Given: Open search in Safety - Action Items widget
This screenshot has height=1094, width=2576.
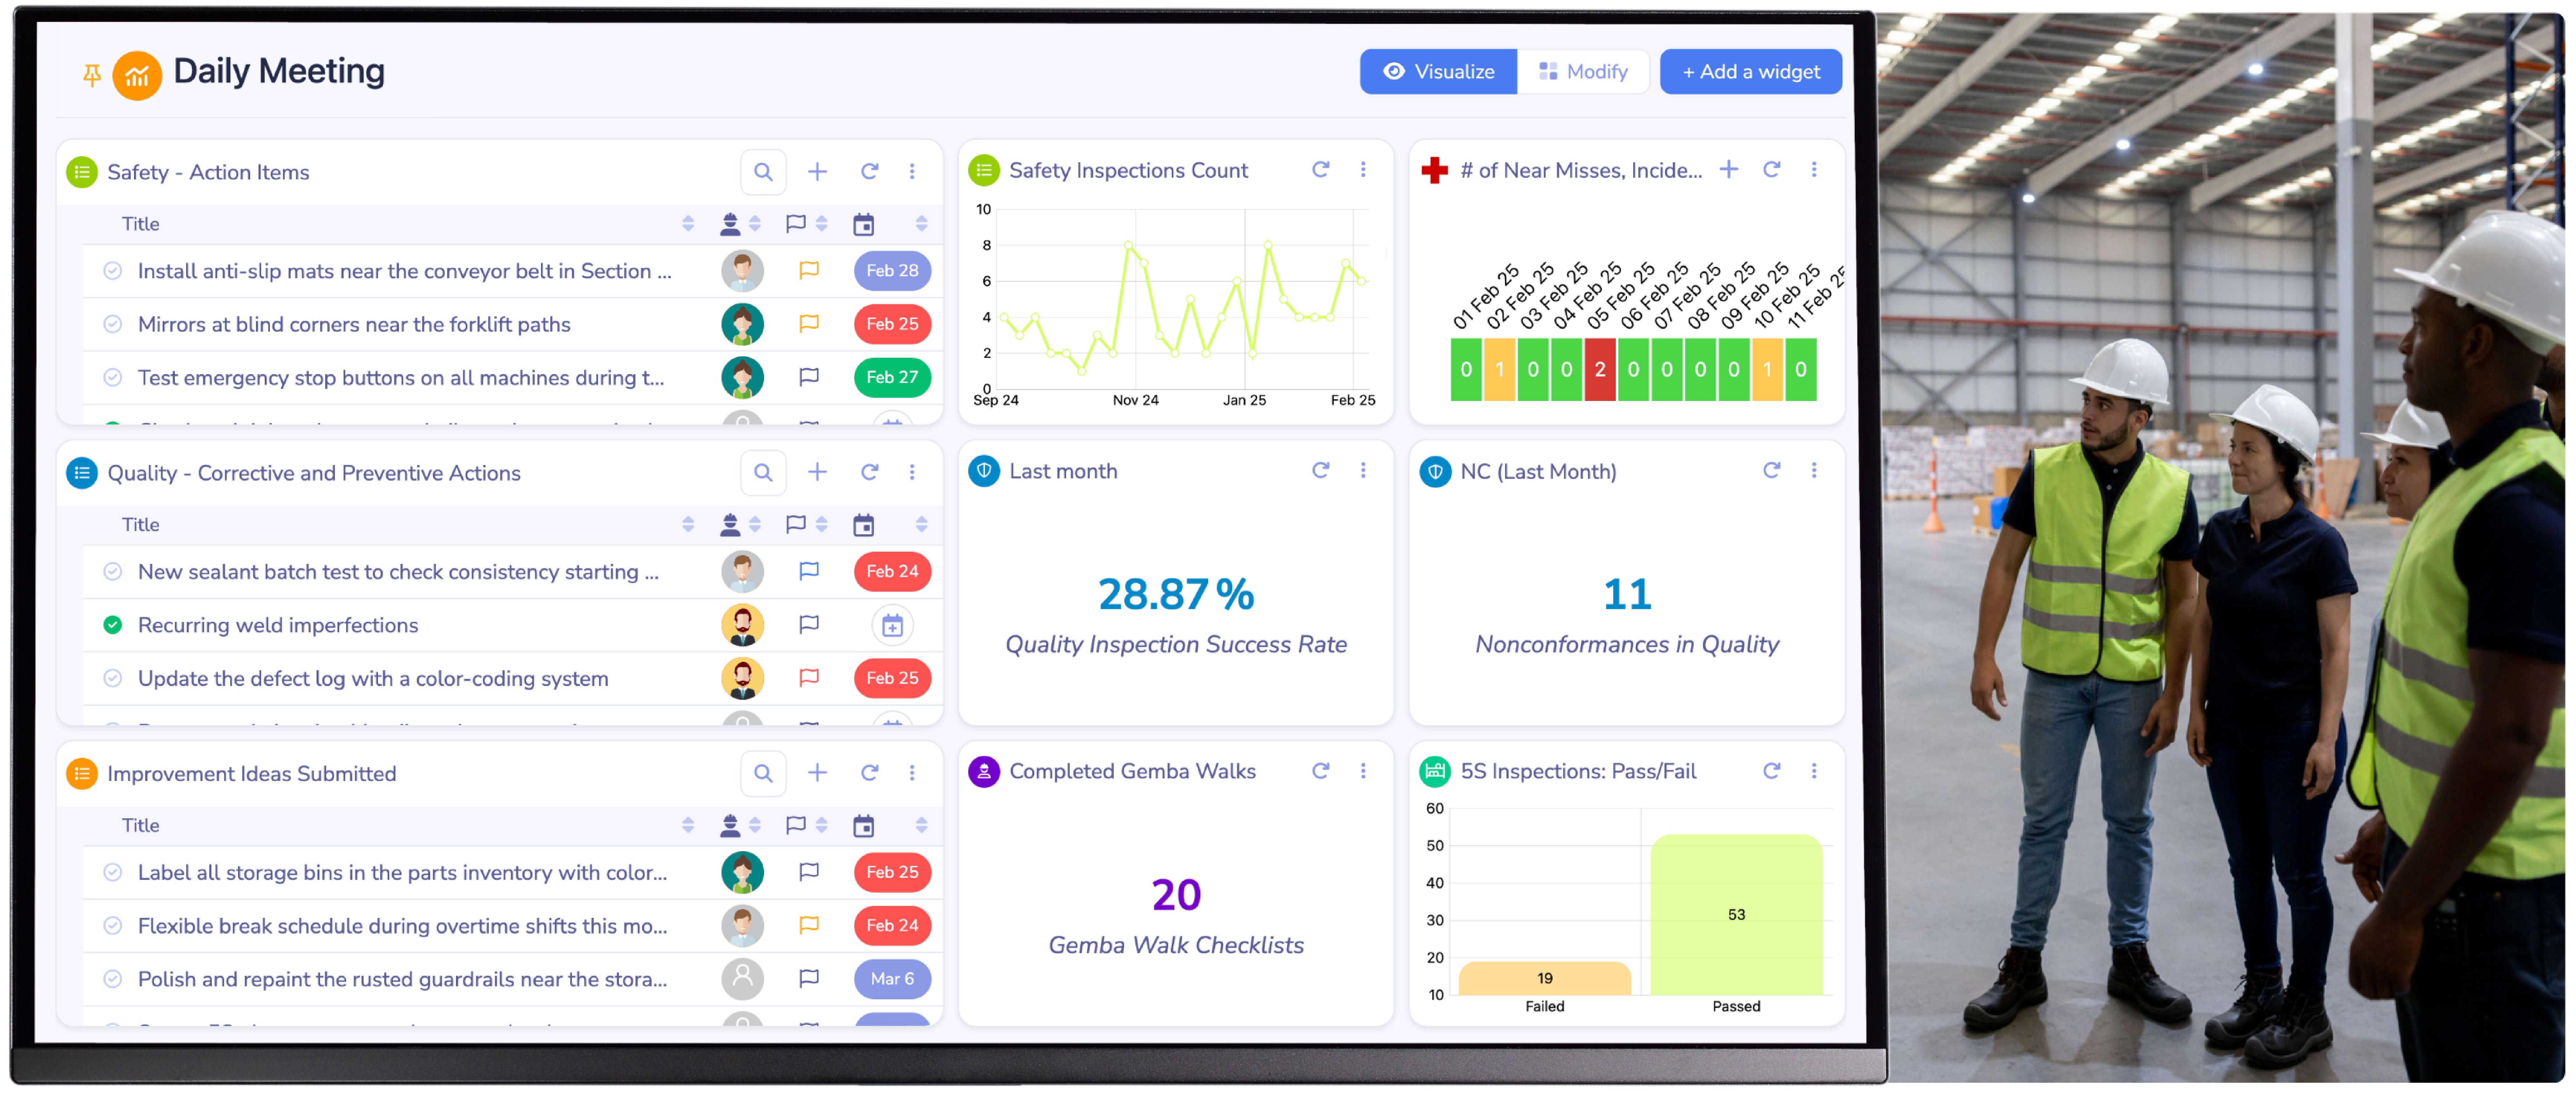Looking at the screenshot, I should [763, 172].
